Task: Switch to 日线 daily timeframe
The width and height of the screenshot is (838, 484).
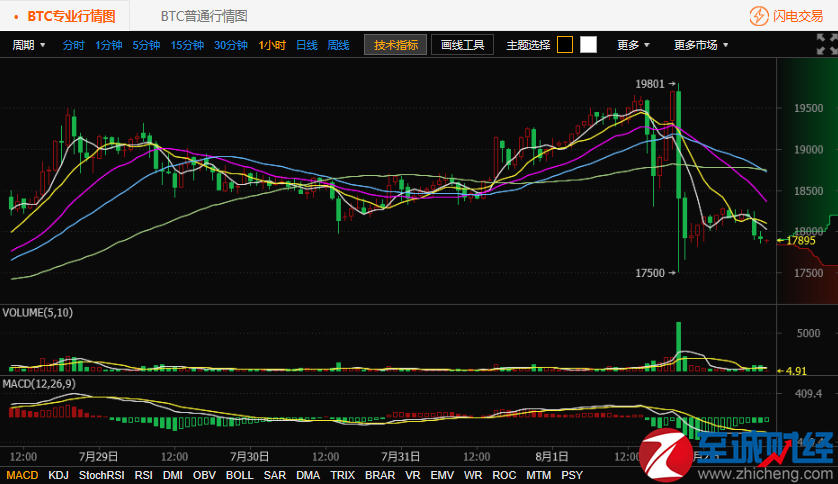Action: (x=307, y=45)
